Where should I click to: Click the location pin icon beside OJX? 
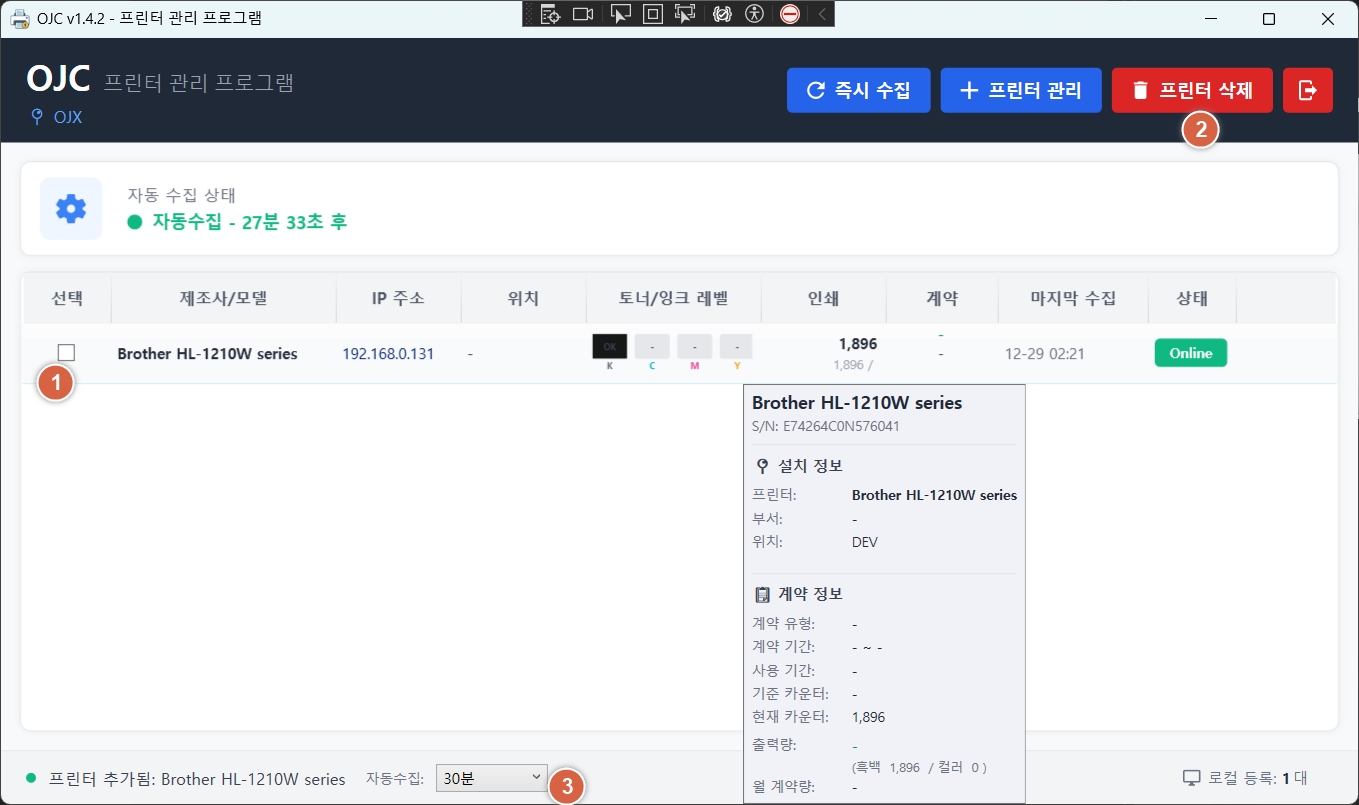pyautogui.click(x=38, y=117)
